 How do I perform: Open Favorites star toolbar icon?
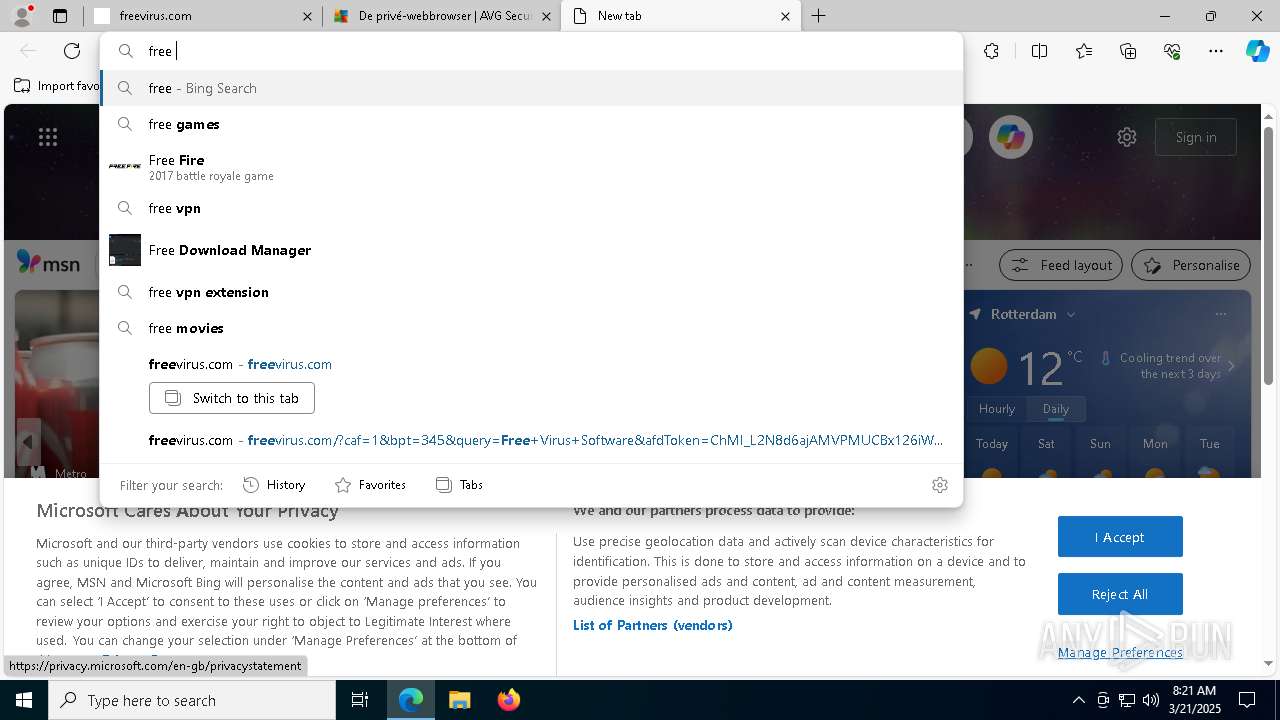coord(1084,51)
